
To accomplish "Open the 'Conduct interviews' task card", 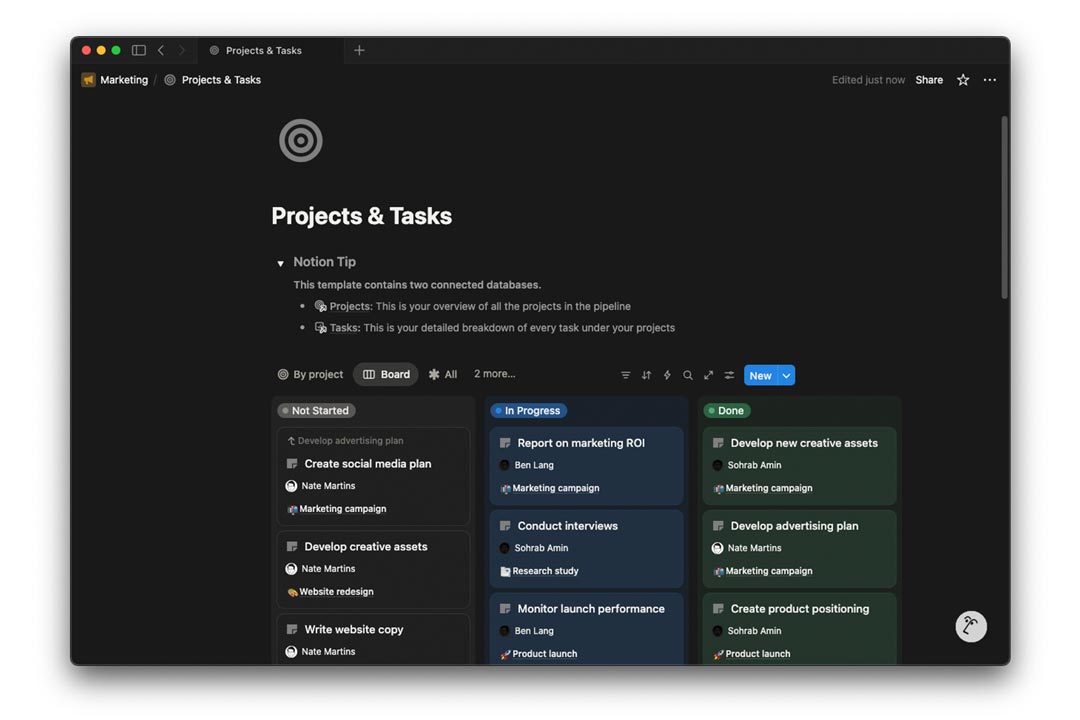I will coord(567,526).
